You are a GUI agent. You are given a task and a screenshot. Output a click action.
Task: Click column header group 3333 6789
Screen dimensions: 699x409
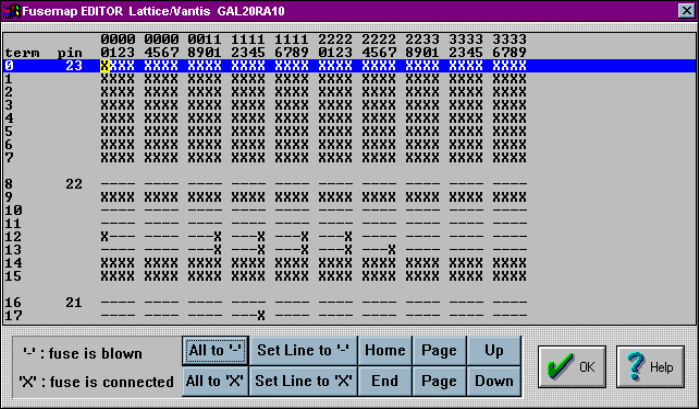[510, 46]
